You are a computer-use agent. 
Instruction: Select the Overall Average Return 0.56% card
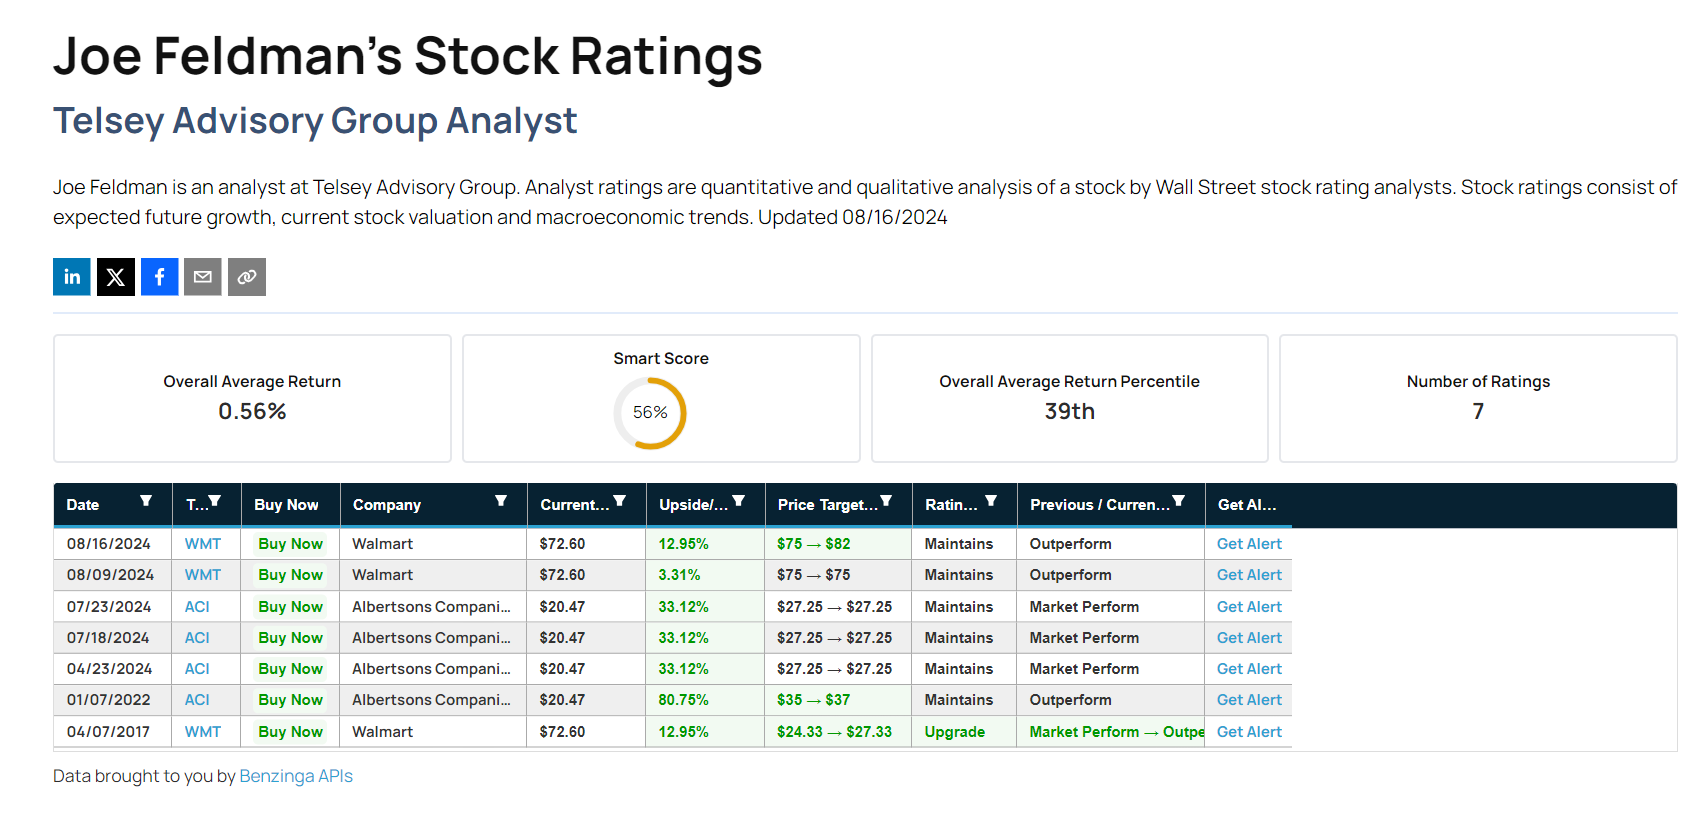252,398
